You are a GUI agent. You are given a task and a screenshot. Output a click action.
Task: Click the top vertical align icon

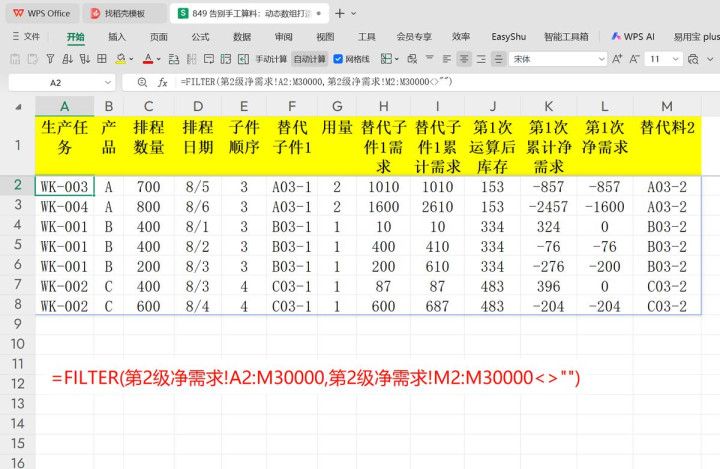click(x=430, y=59)
